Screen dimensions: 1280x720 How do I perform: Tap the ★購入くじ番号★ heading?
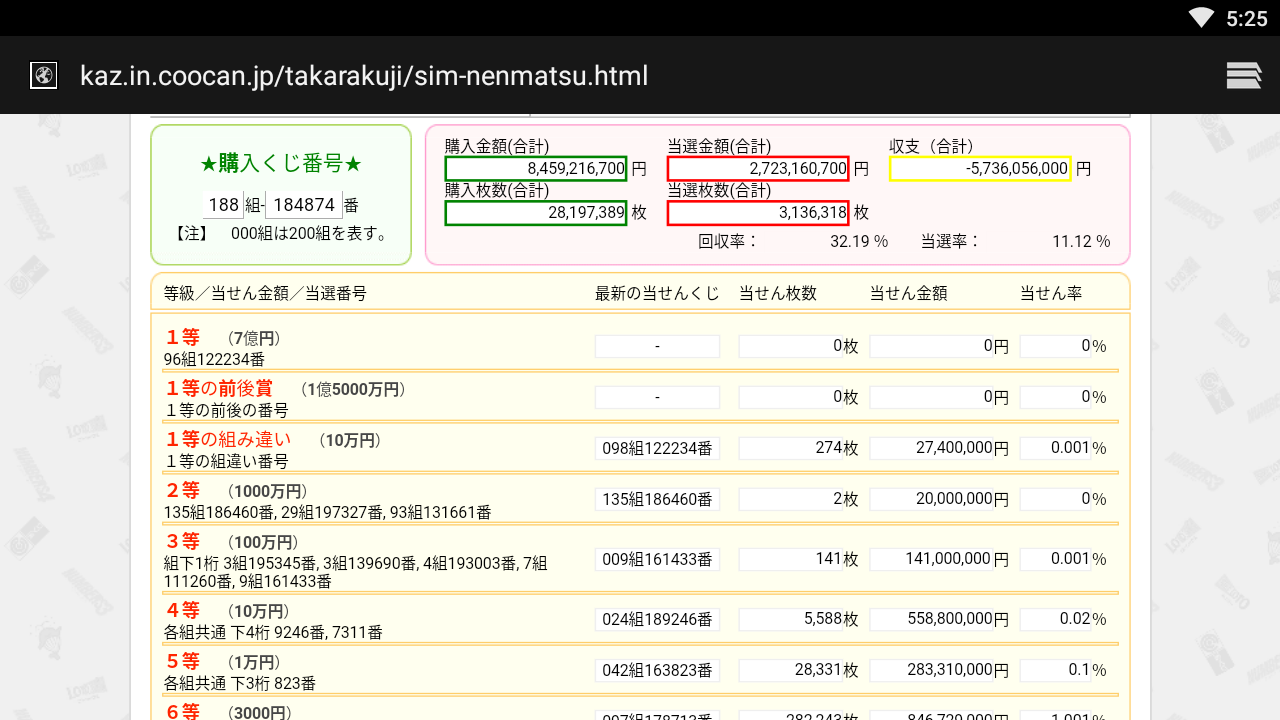[281, 164]
